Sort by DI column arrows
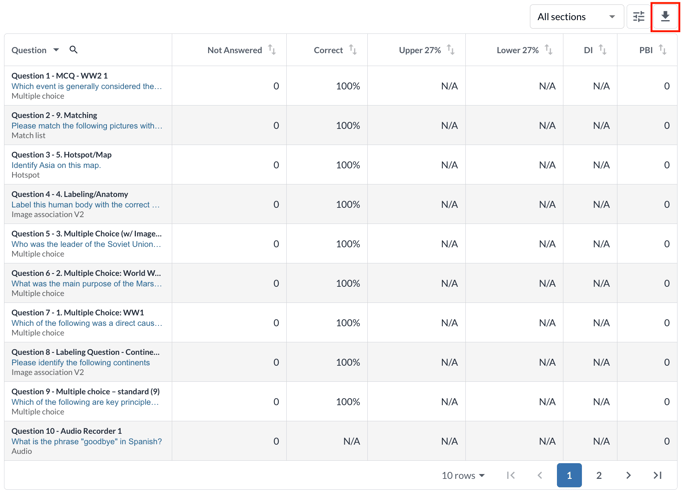The height and width of the screenshot is (497, 688). coord(602,50)
